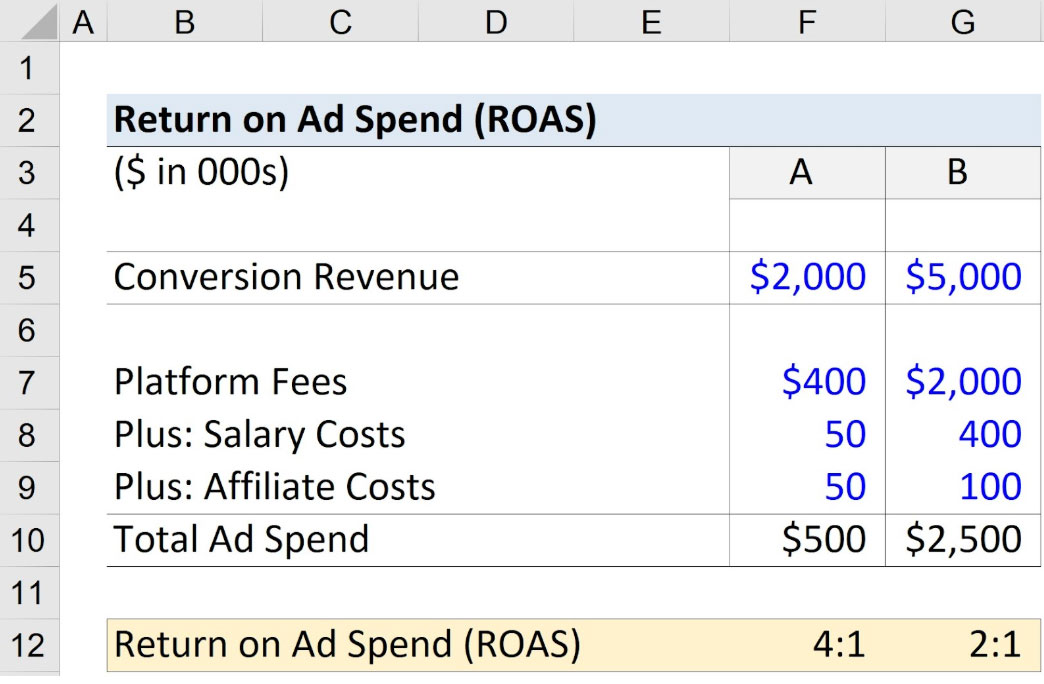Click the '$5,000' revenue cell
Screen dimensions: 1044x684
coord(963,278)
